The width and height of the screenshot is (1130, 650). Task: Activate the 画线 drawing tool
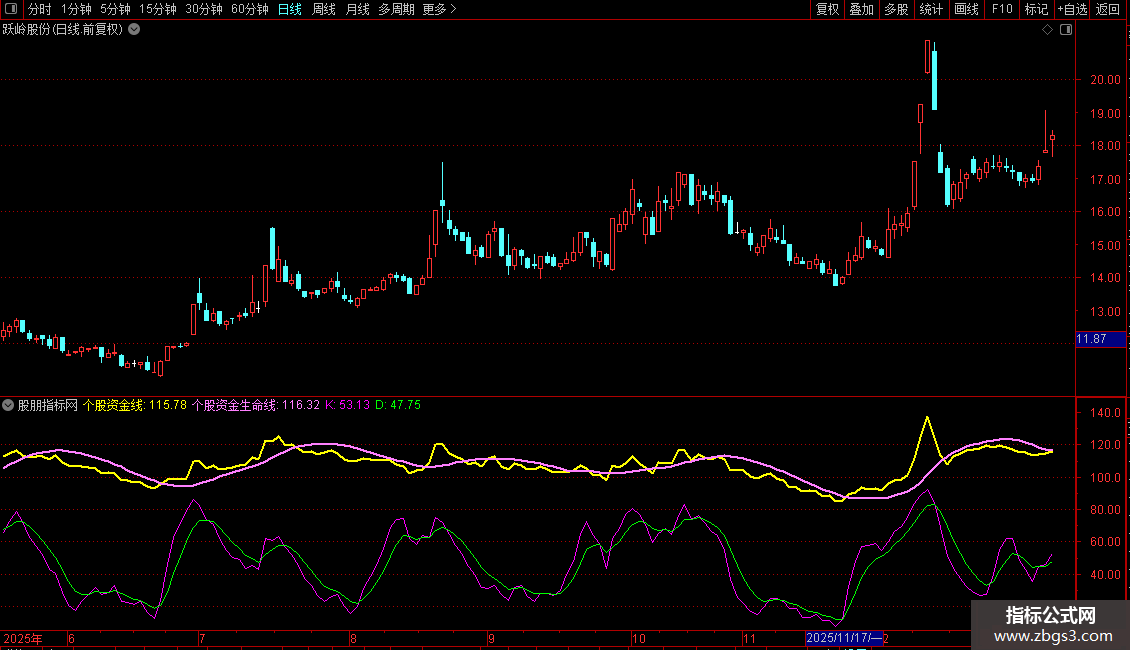[x=966, y=9]
